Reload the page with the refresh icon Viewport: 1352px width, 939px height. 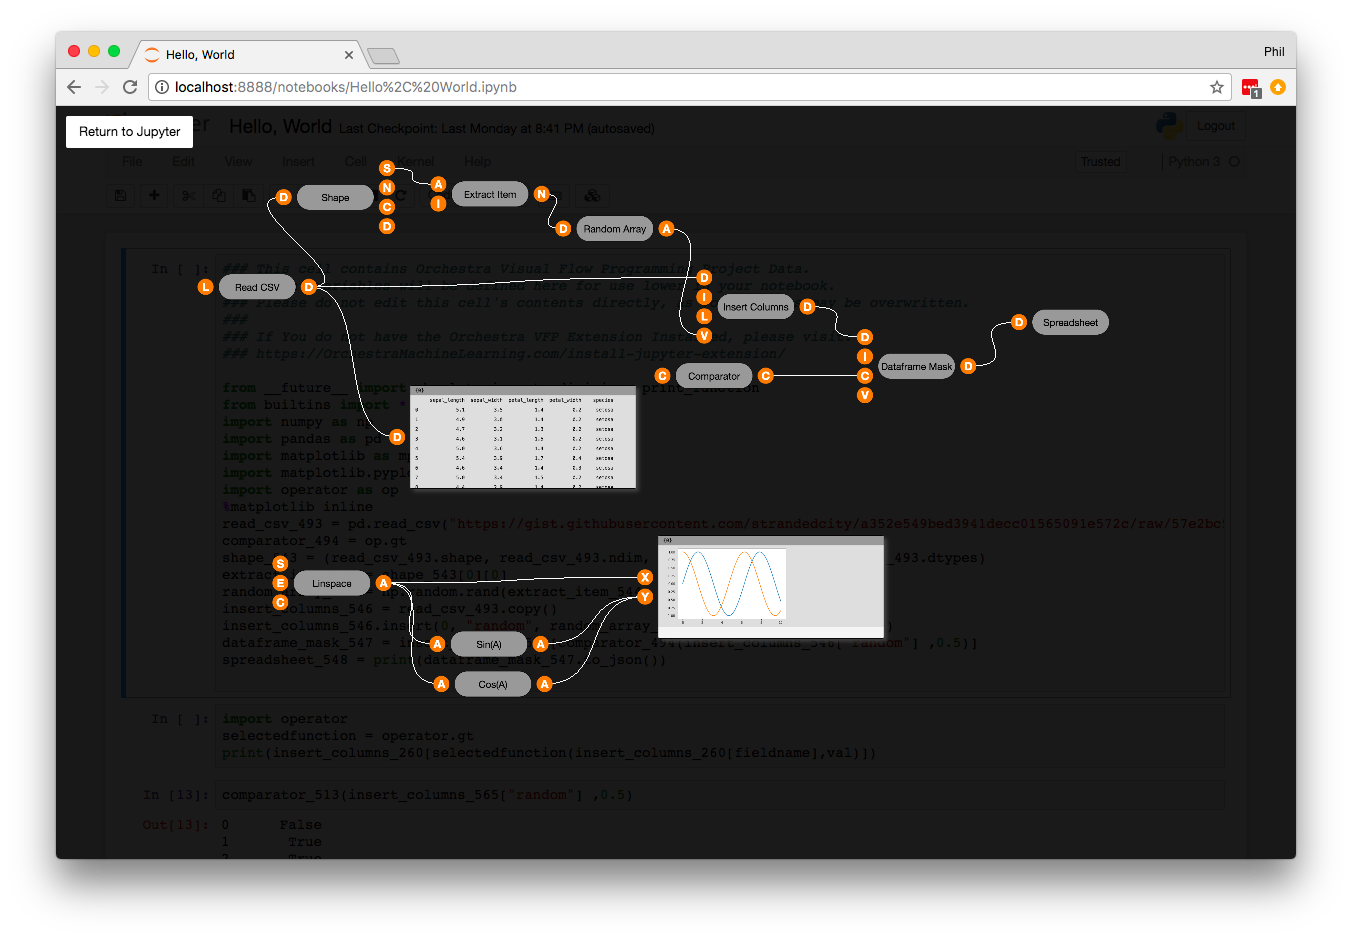130,87
